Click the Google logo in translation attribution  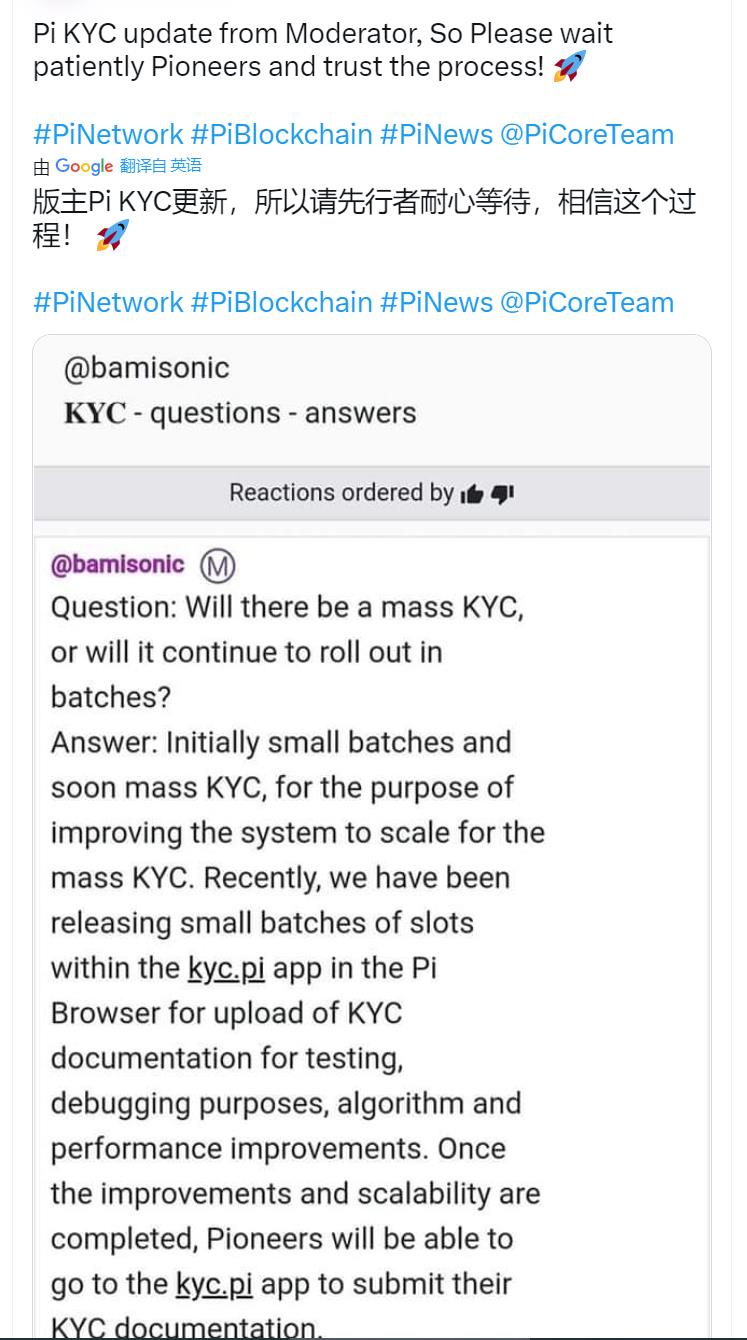[x=84, y=166]
